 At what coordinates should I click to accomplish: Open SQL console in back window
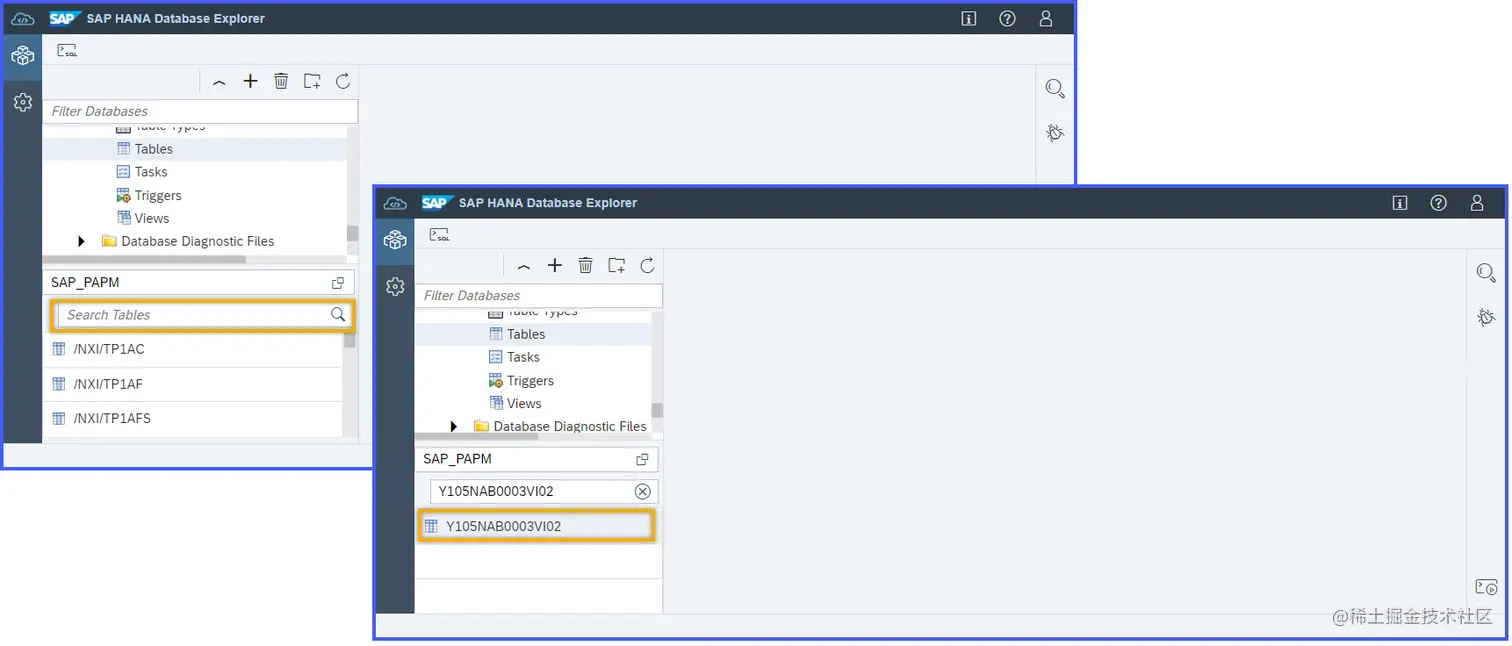tap(67, 50)
